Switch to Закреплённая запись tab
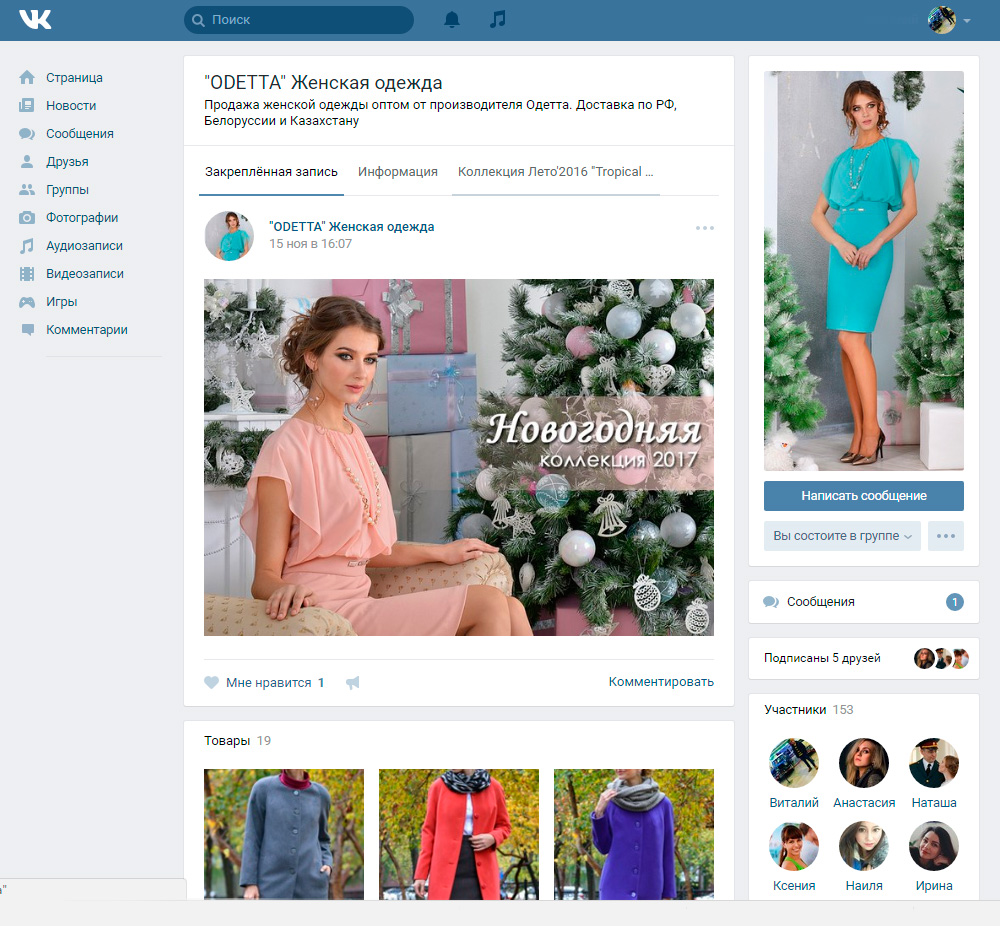Screen dimensions: 1000x926 (x=271, y=172)
